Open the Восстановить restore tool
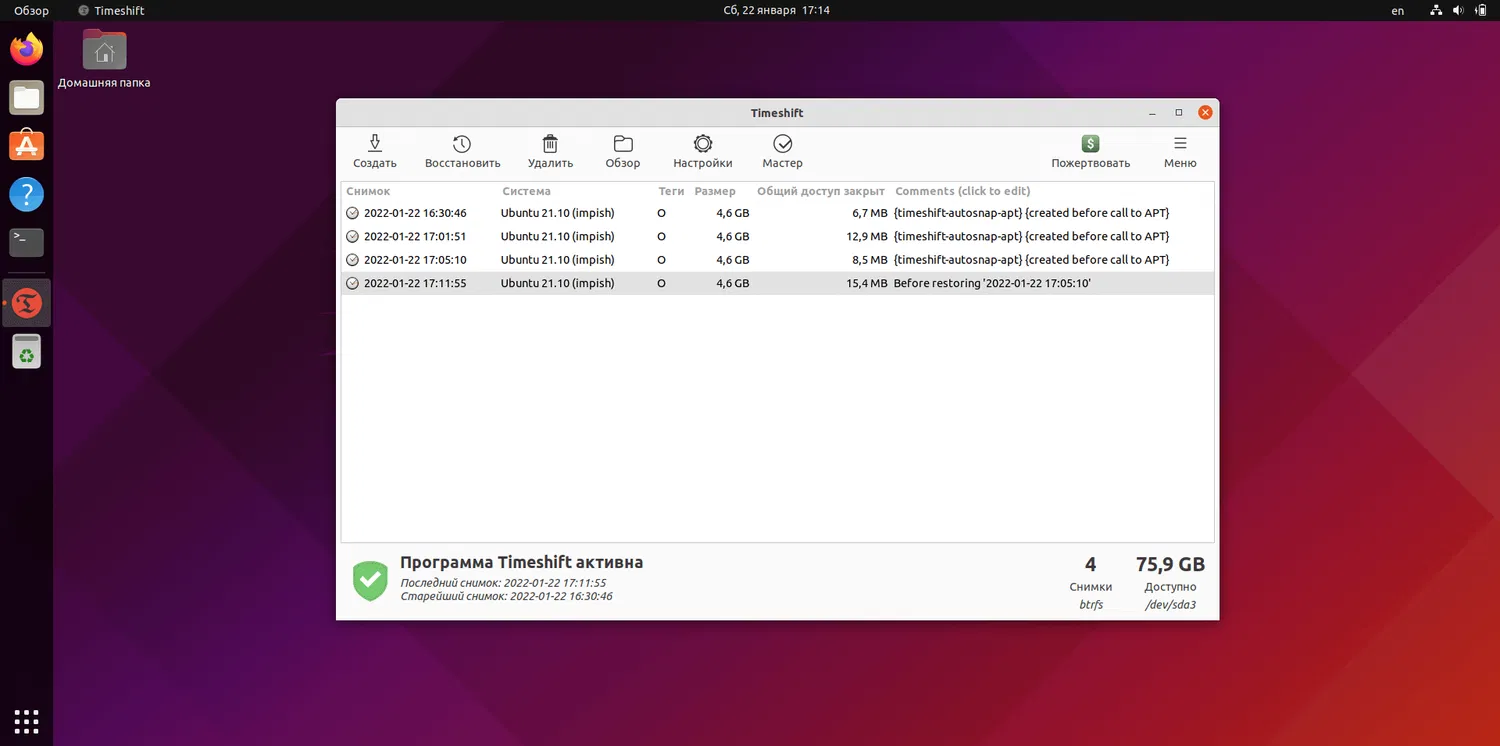The height and width of the screenshot is (746, 1500). pyautogui.click(x=462, y=152)
